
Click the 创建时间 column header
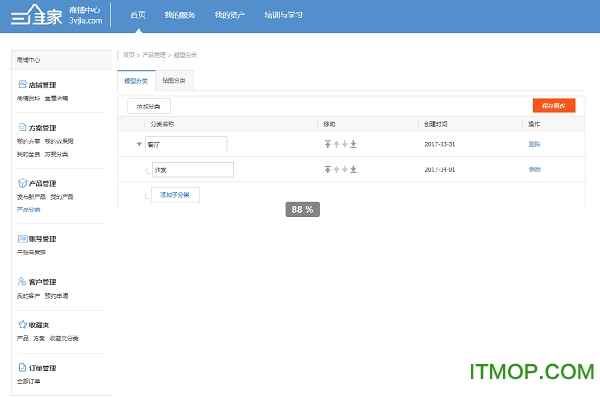[x=436, y=124]
